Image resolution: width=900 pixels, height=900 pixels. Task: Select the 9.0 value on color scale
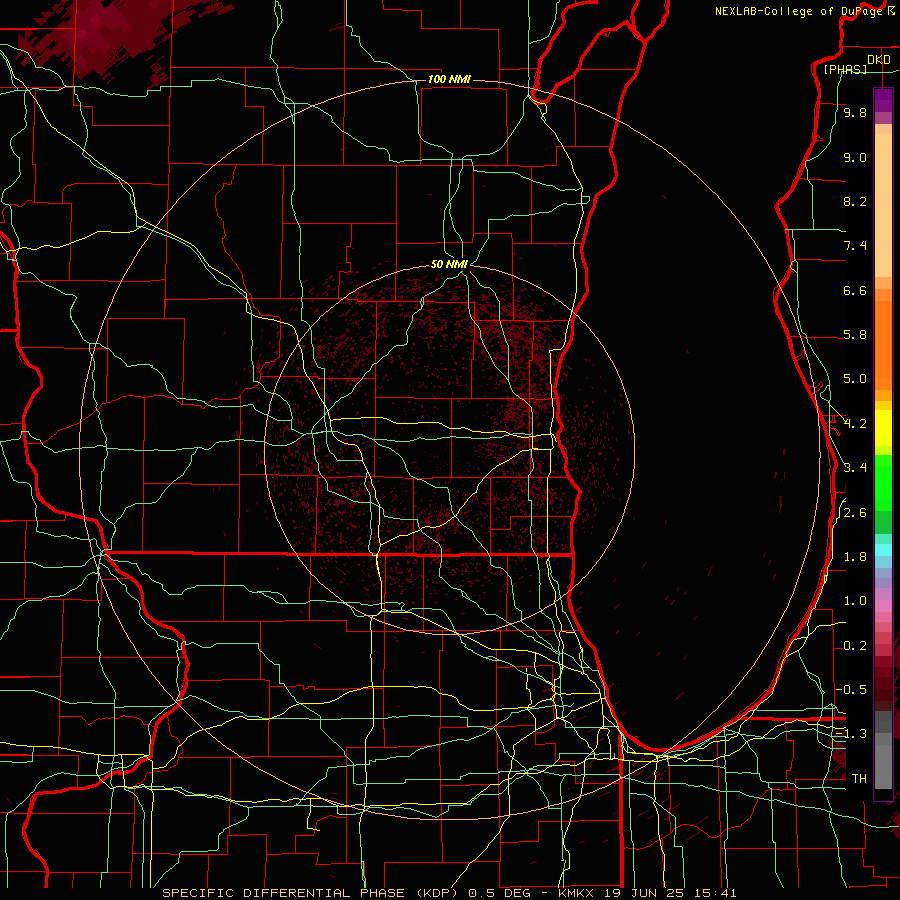coord(855,157)
